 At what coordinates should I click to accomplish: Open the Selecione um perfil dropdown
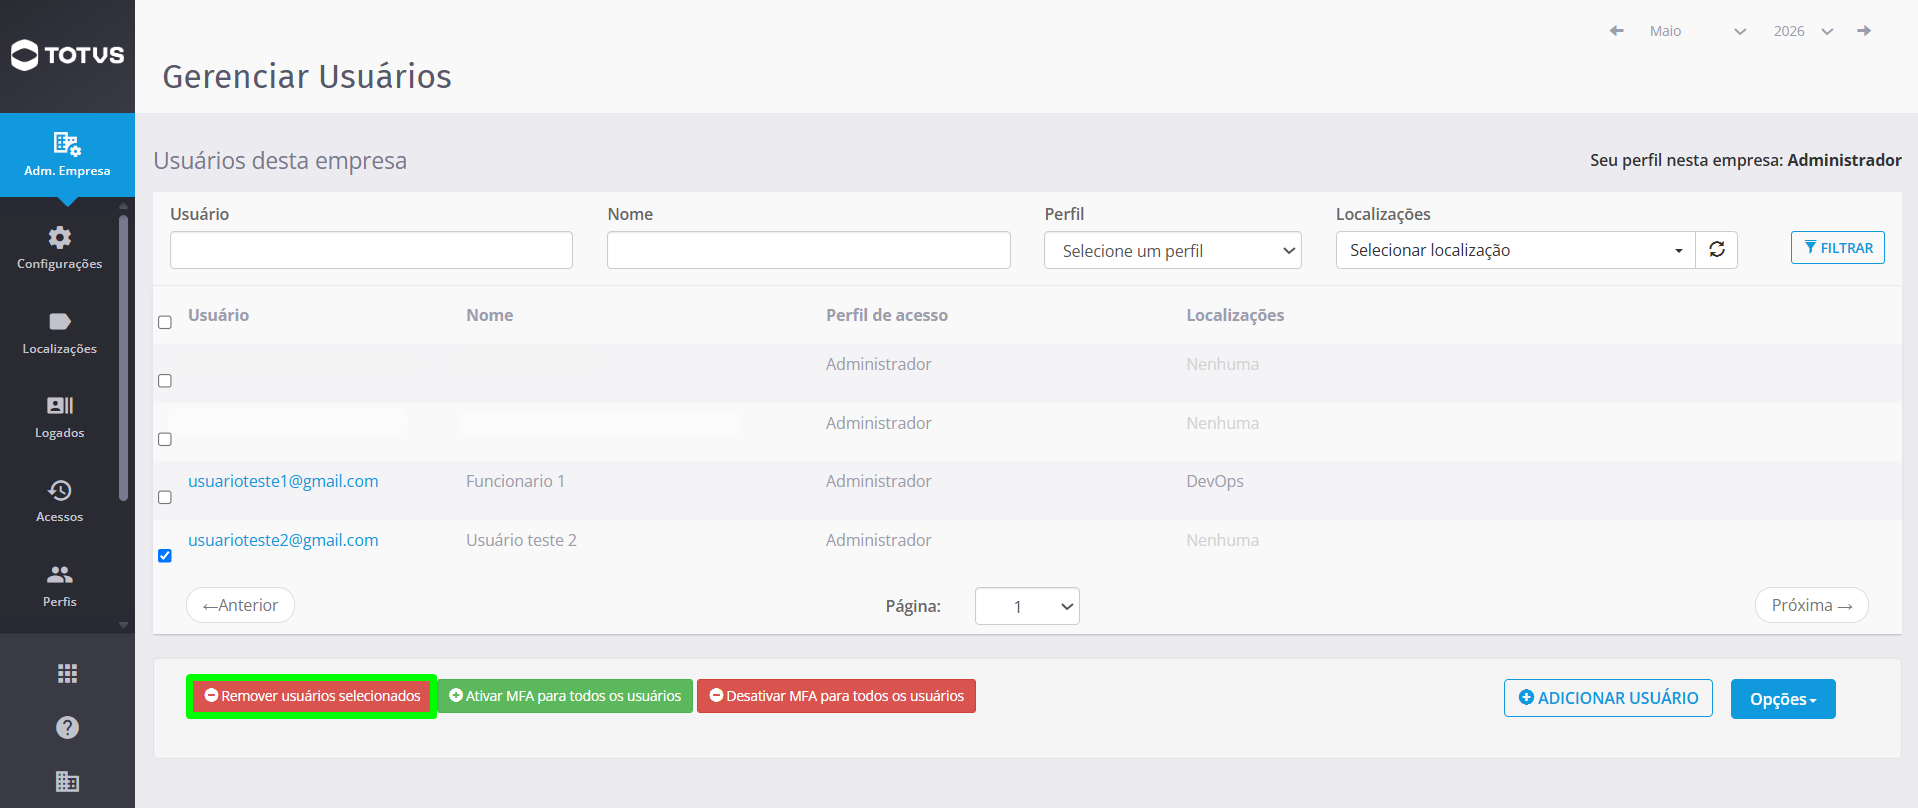coord(1173,250)
